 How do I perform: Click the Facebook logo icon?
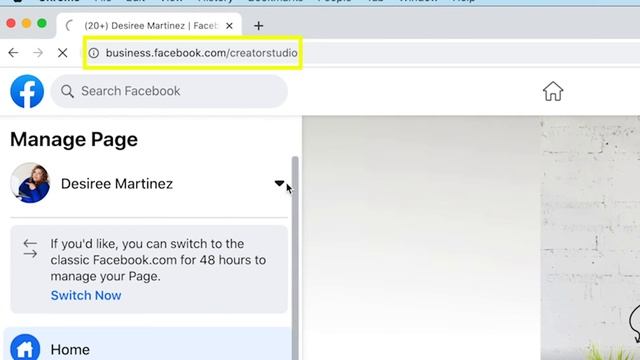pos(27,91)
